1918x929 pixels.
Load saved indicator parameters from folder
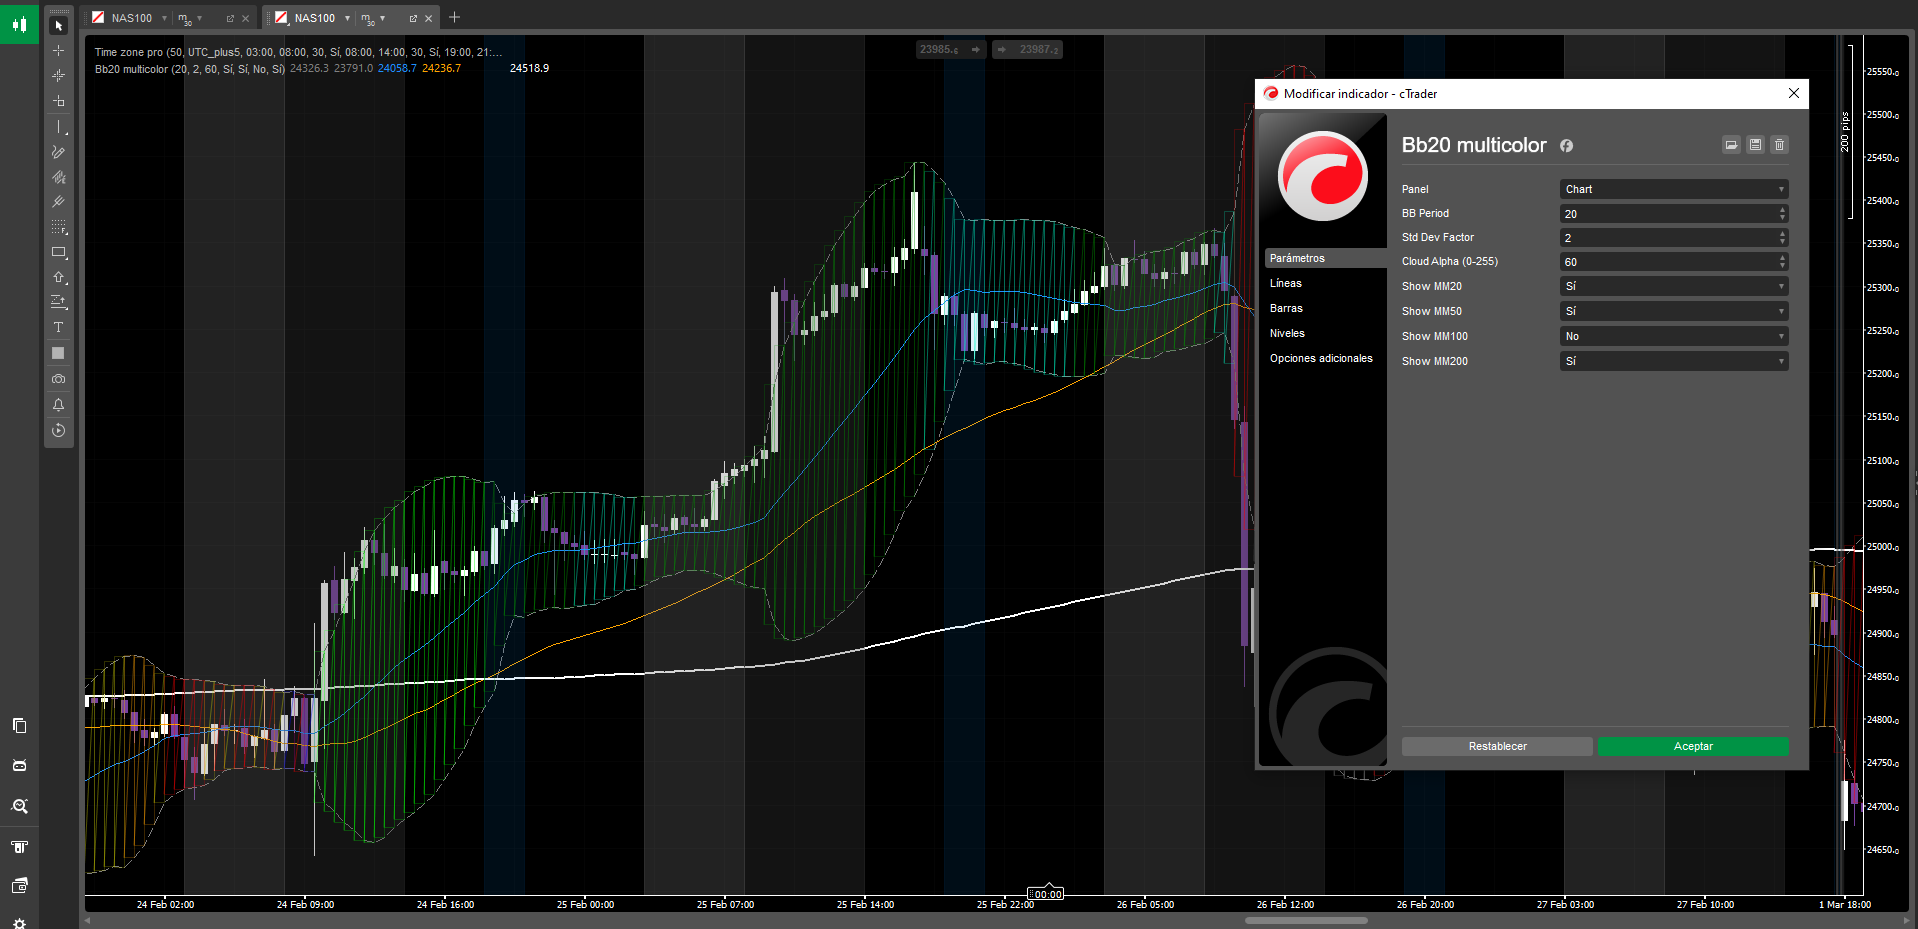1731,145
